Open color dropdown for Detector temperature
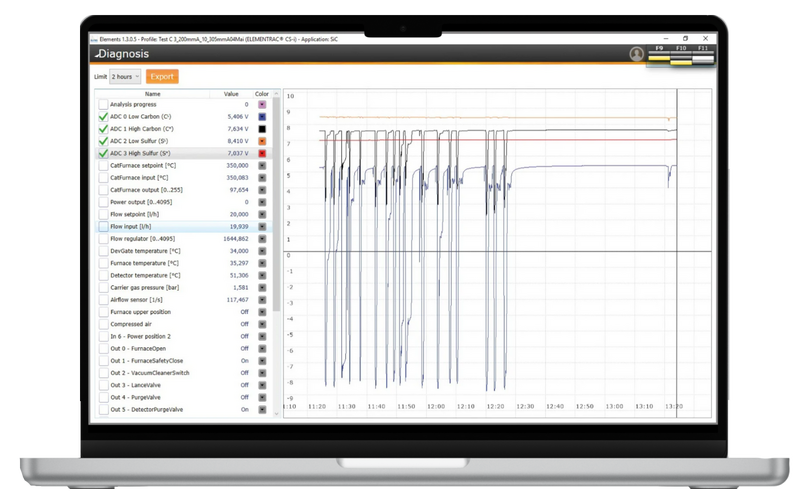 pyautogui.click(x=262, y=275)
